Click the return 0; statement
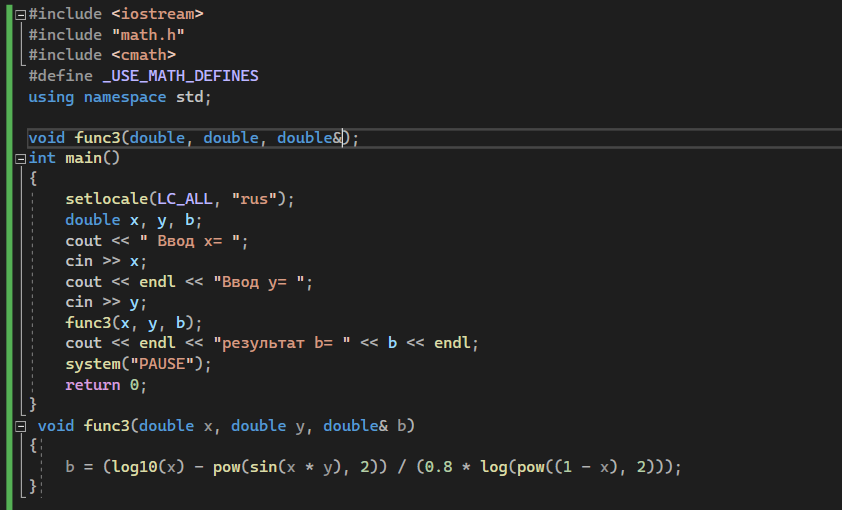Screen dimensions: 842x510 pos(106,385)
